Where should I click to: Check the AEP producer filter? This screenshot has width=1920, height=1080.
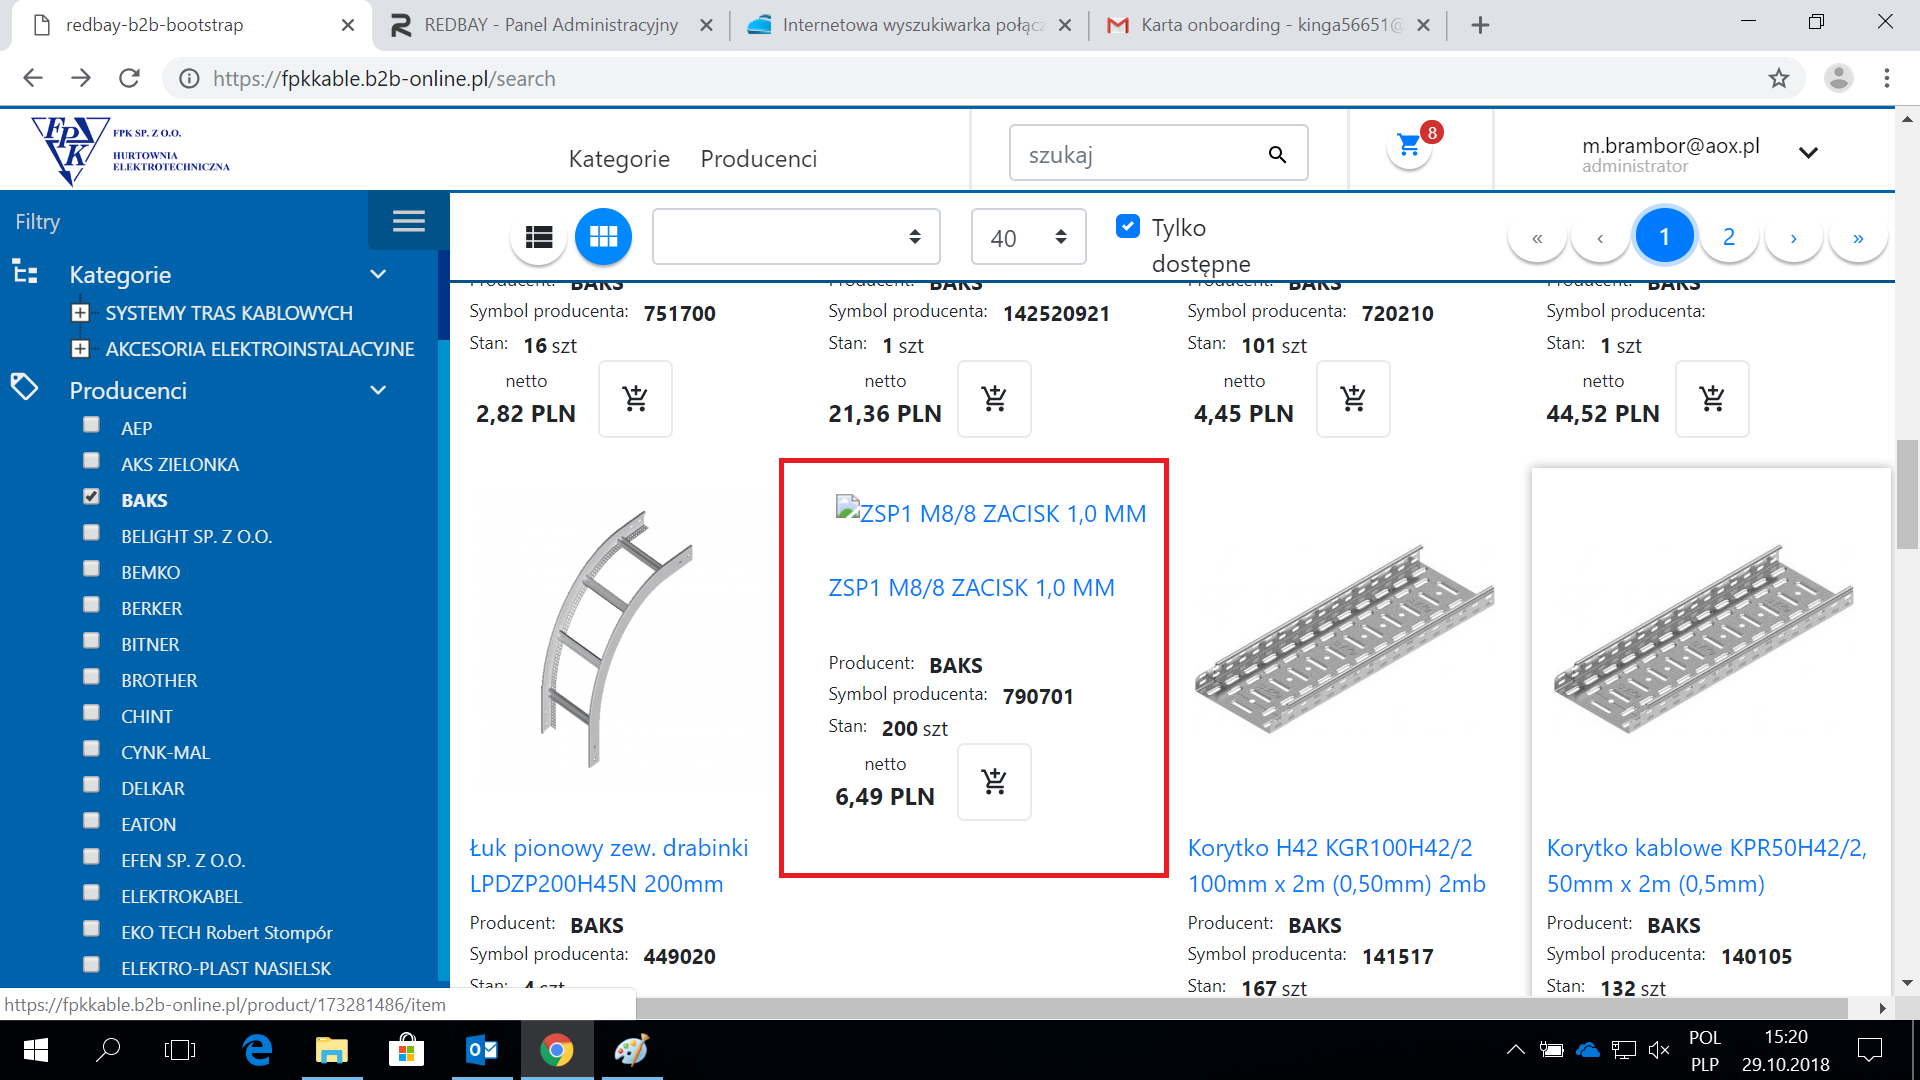92,425
